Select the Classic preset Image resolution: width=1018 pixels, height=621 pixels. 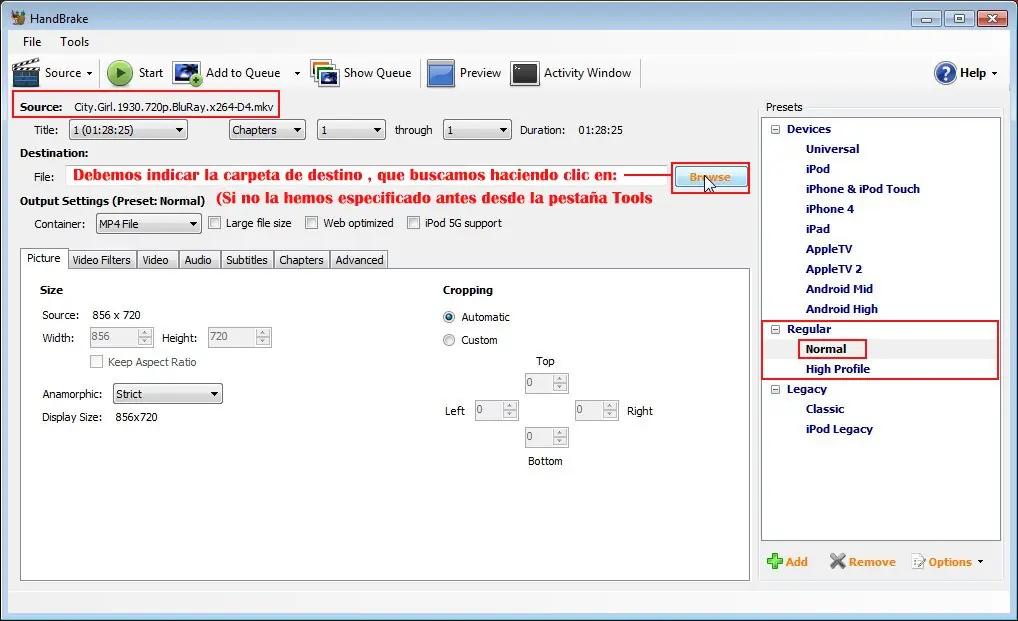[825, 409]
